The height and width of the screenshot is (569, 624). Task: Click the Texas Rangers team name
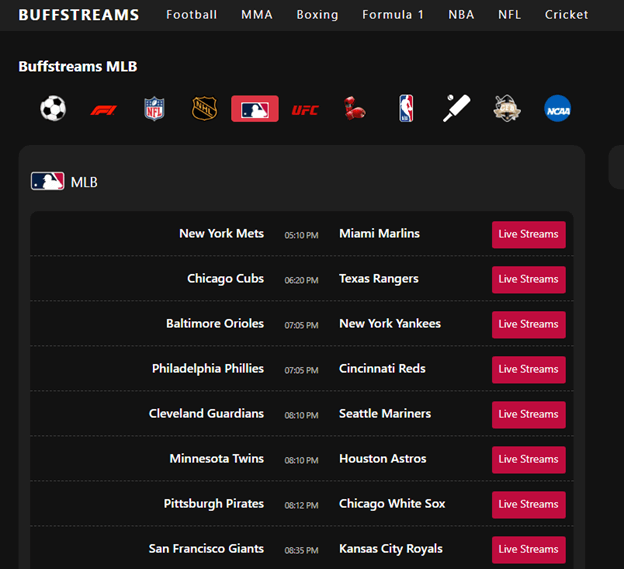click(378, 279)
